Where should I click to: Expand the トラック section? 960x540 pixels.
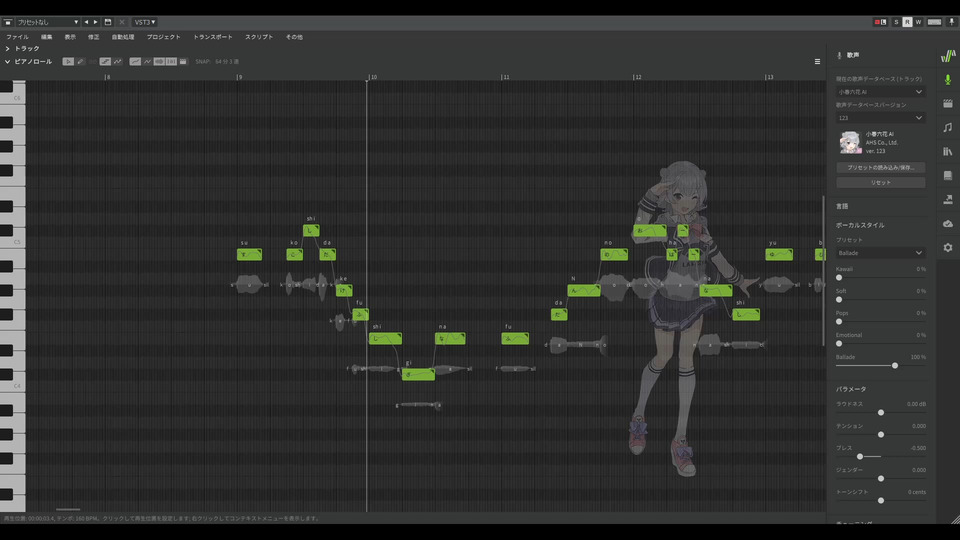7,48
